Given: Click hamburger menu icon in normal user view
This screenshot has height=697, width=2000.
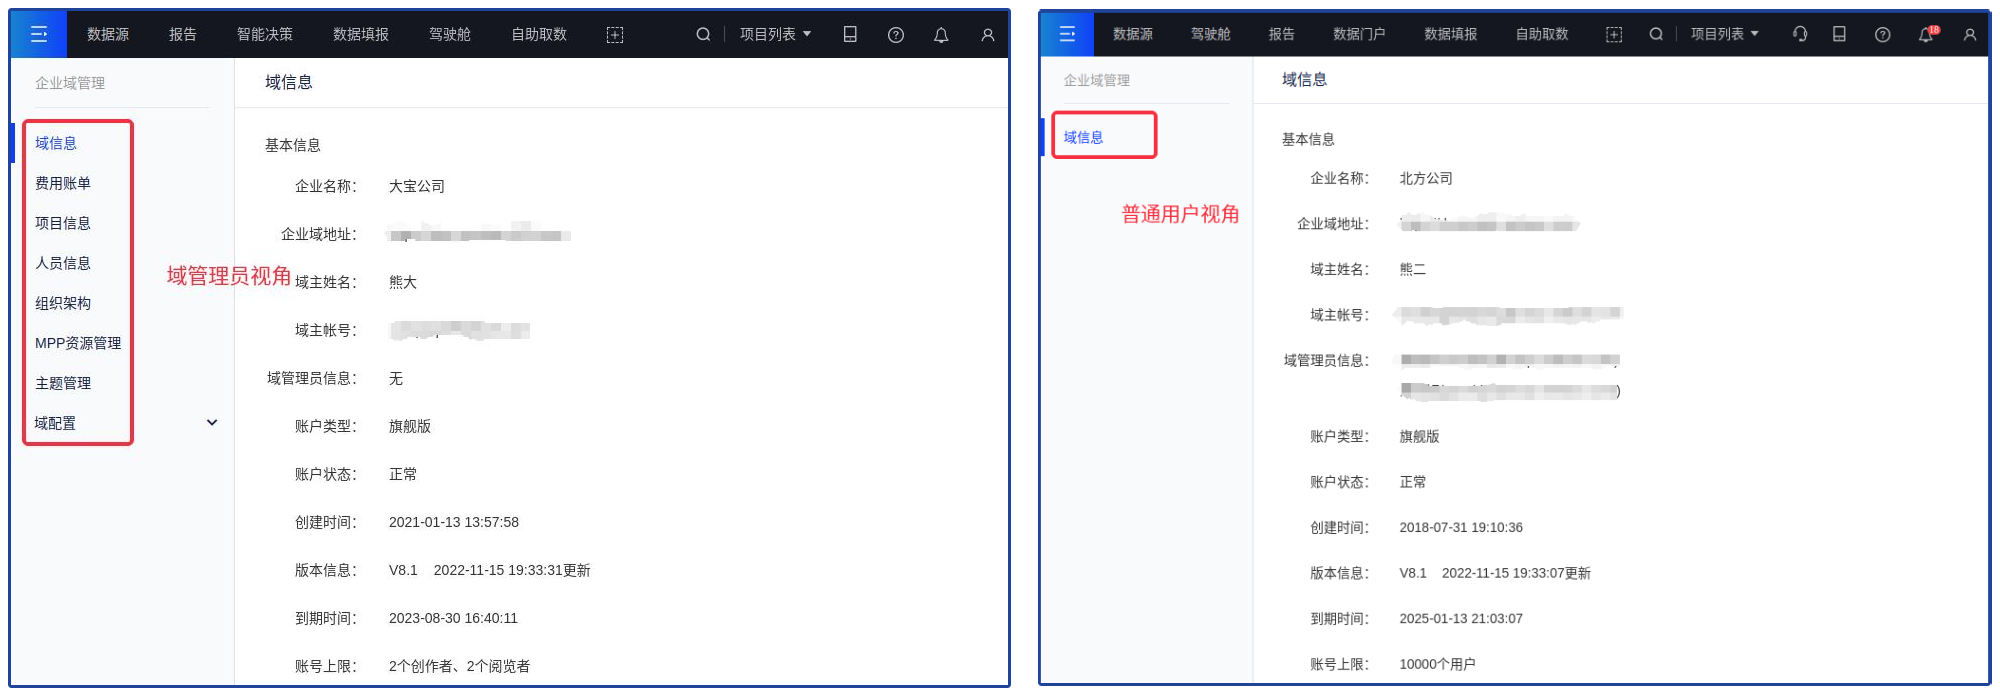Looking at the screenshot, I should click(1067, 34).
